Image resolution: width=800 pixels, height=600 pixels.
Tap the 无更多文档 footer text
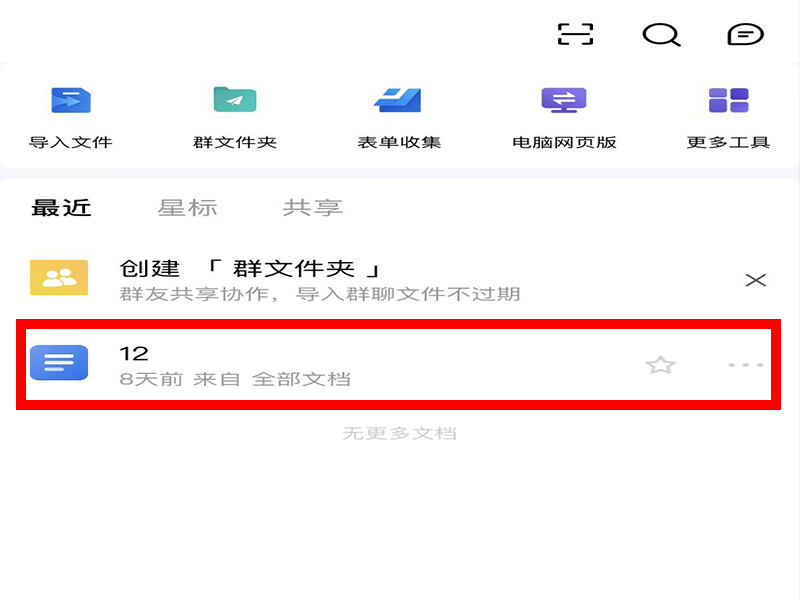(x=399, y=433)
